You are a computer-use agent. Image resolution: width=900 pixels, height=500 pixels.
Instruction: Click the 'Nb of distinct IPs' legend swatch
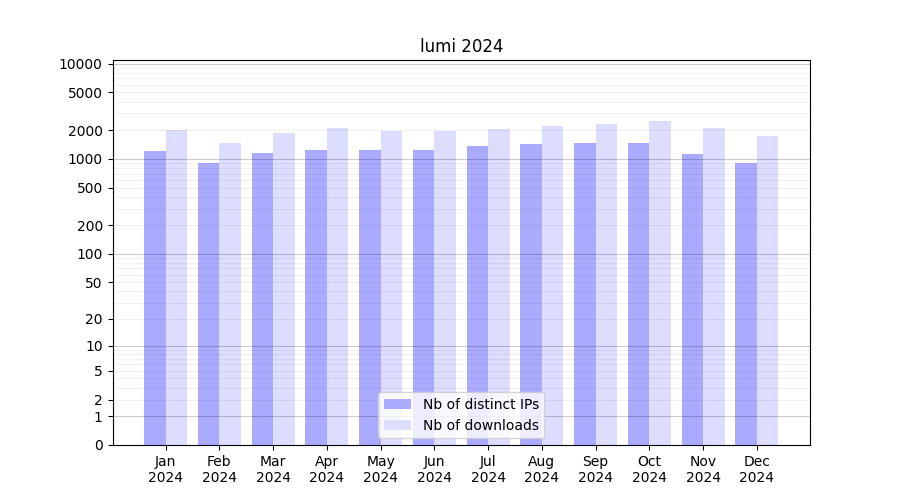[397, 404]
